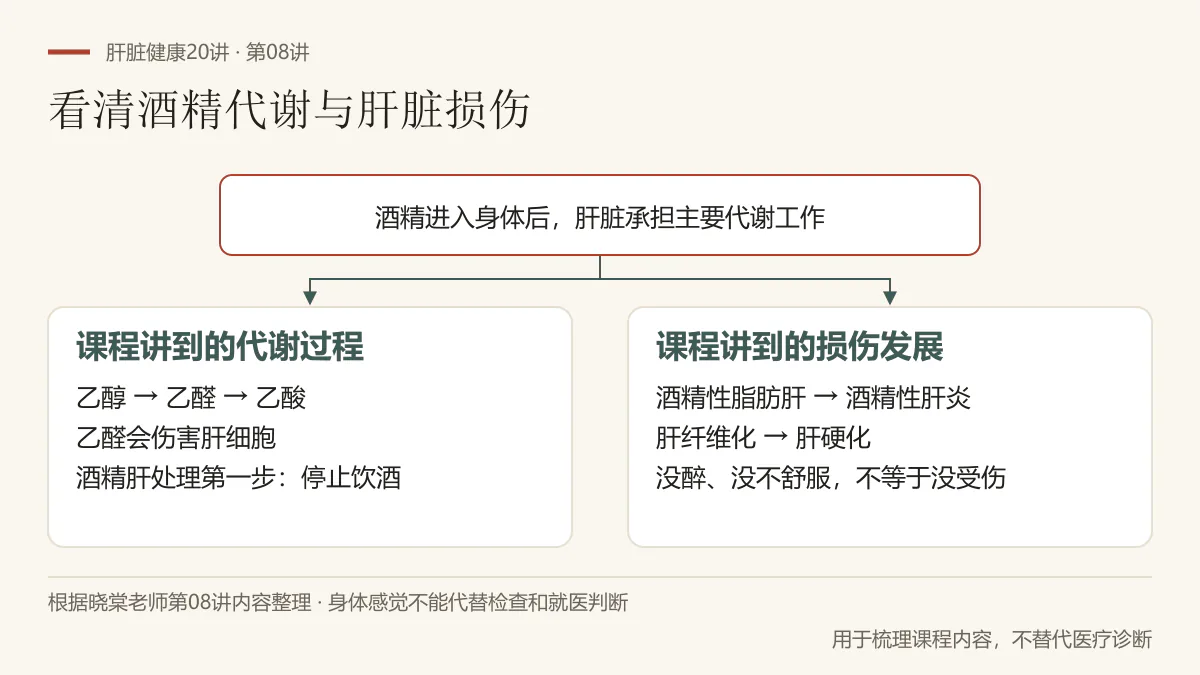Viewport: 1200px width, 675px height.
Task: Click the line 酒精肝处理第一步：停止饮酒
Action: tap(239, 478)
